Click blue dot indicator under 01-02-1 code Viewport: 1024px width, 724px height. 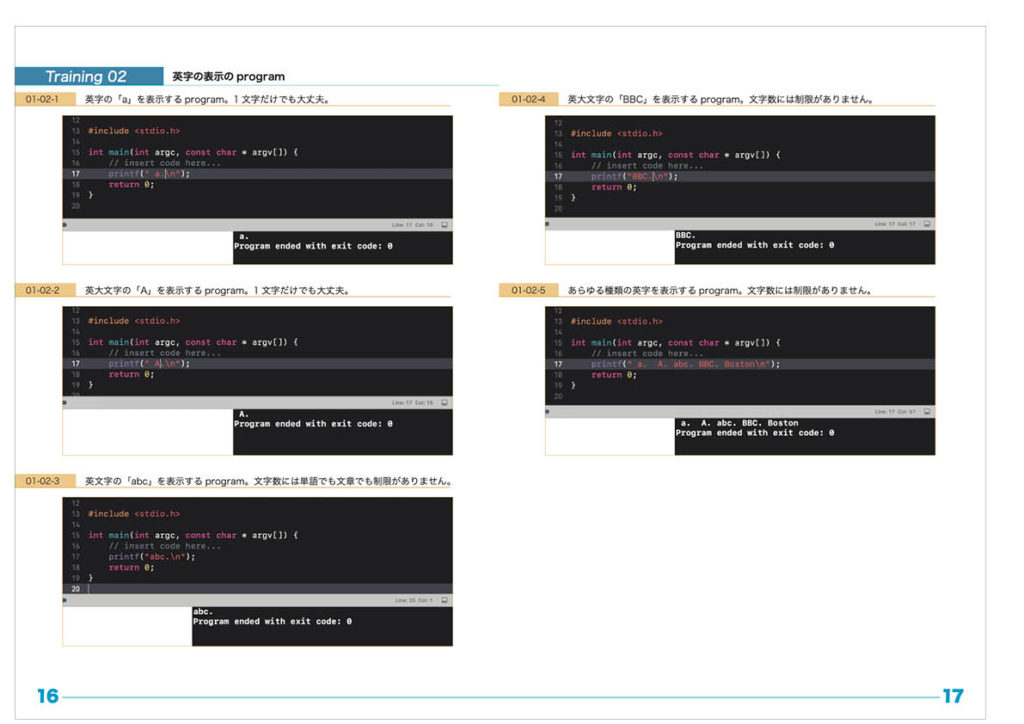point(65,225)
